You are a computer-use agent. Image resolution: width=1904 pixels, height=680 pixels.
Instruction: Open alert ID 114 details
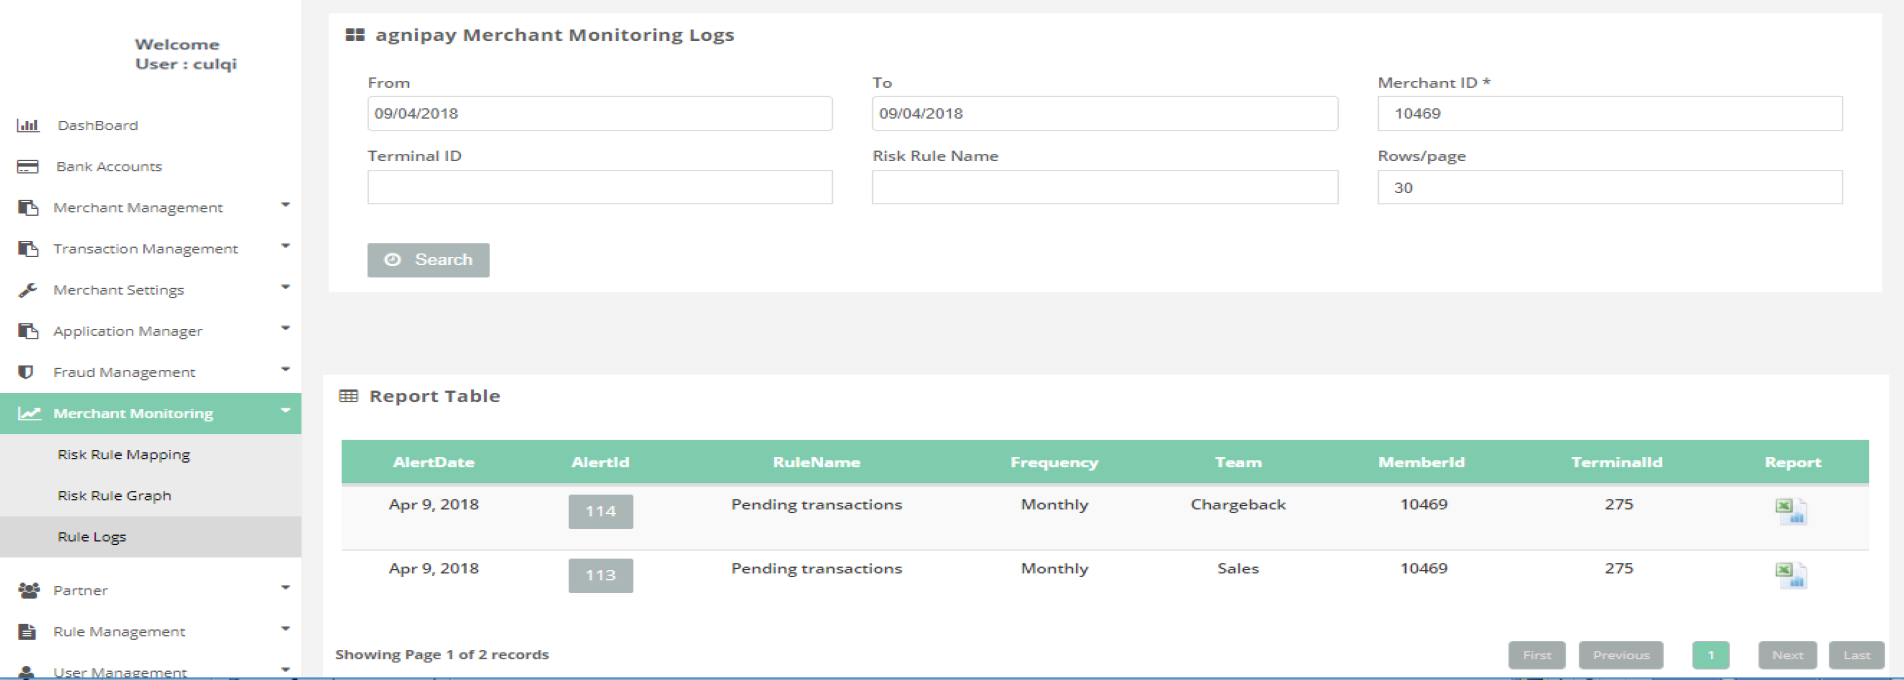tap(600, 511)
